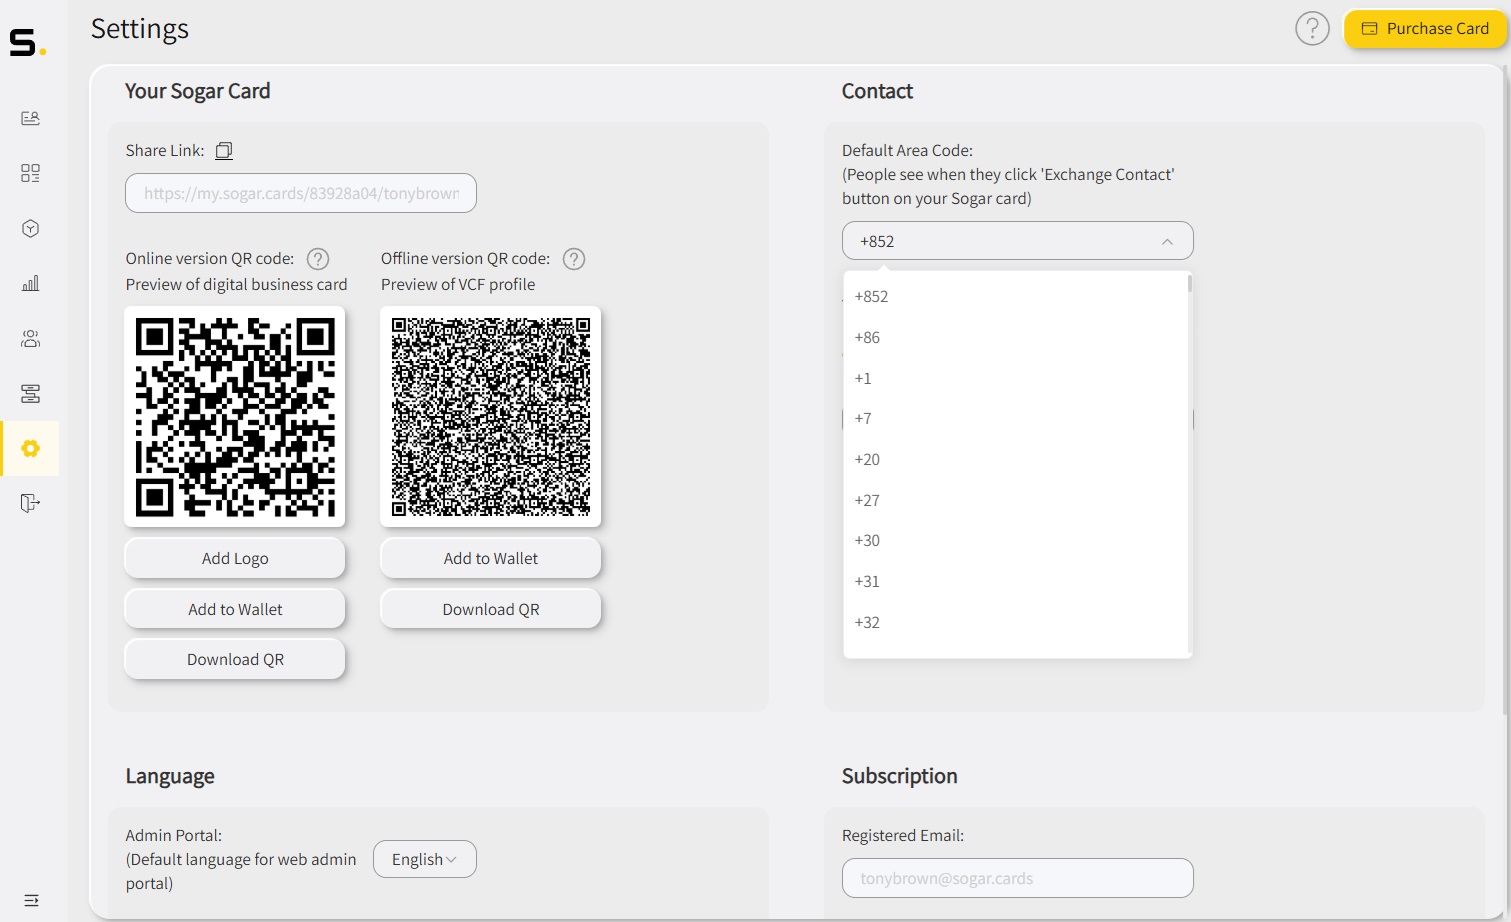Expand the sidebar menu at bottom

tap(31, 900)
